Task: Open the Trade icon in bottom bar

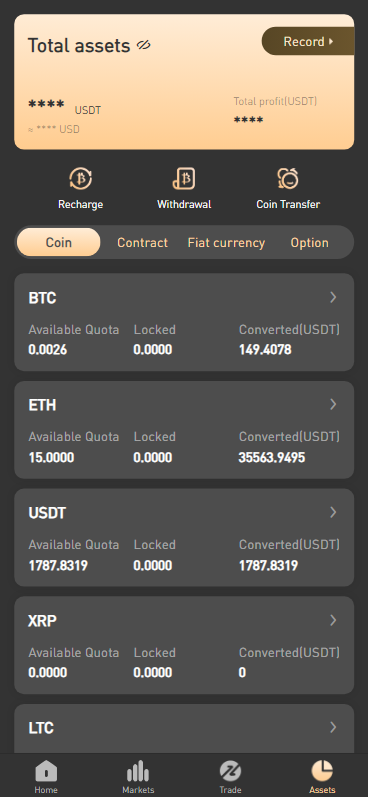Action: click(x=230, y=772)
